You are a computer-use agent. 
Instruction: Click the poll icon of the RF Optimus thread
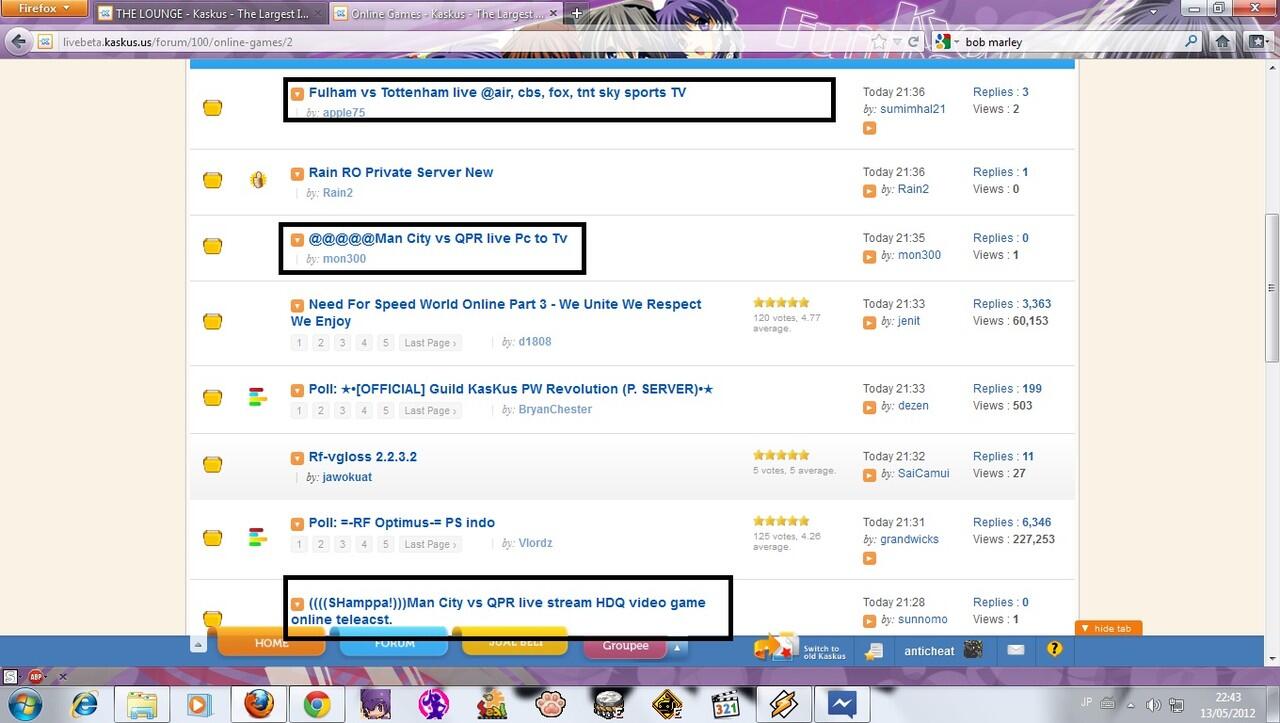coord(257,537)
